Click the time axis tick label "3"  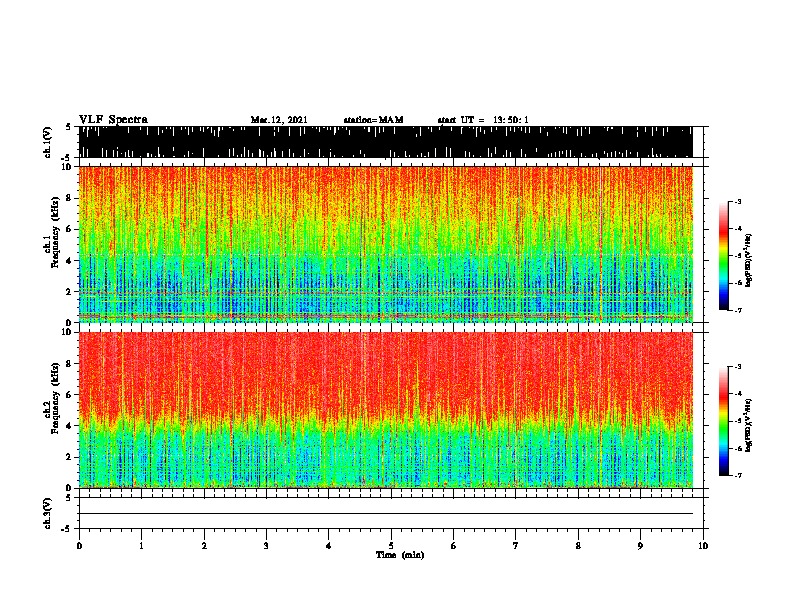[266, 546]
